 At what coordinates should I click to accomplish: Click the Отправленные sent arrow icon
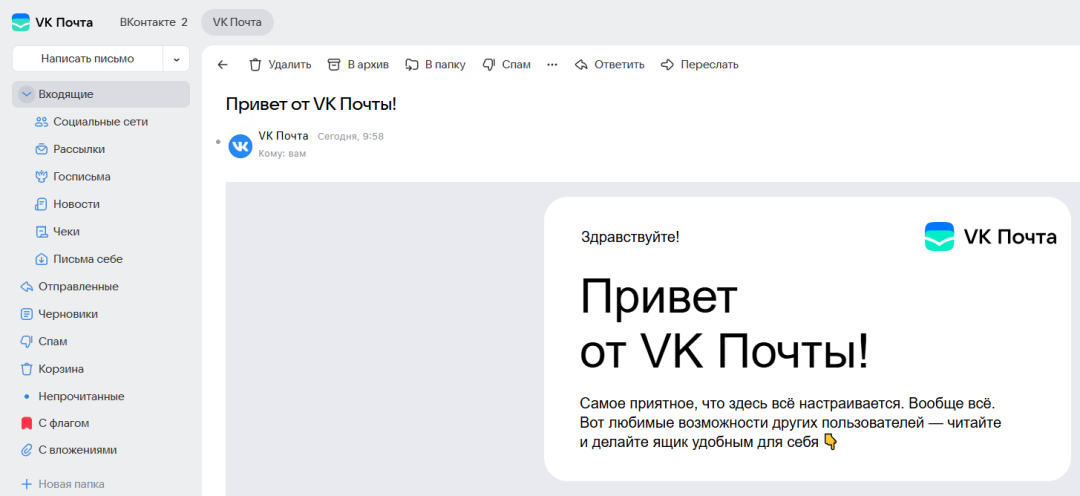click(27, 287)
